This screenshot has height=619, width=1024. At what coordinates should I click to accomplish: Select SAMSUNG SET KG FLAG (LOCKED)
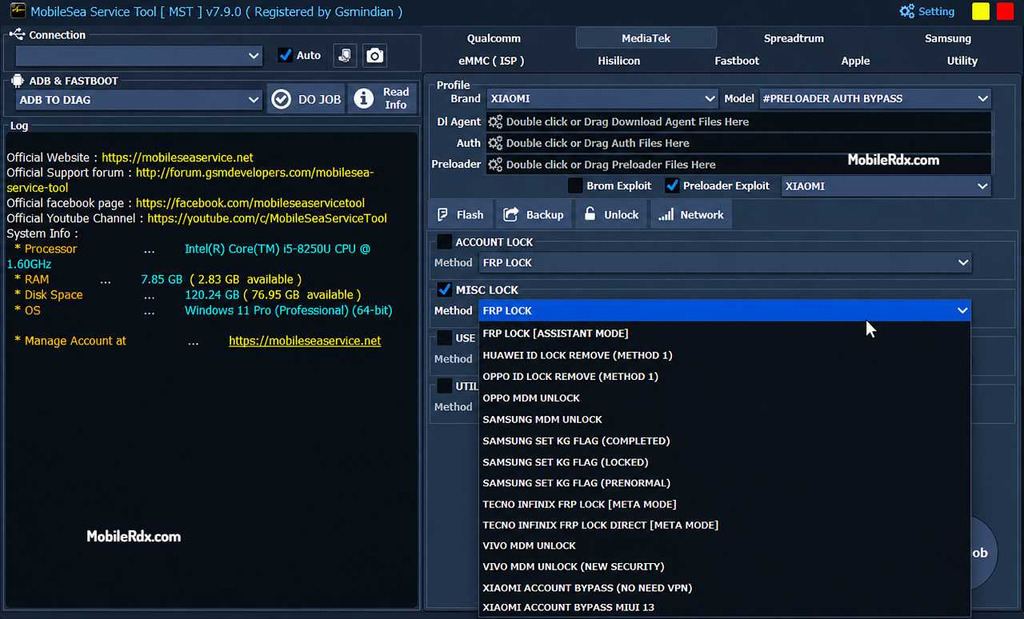click(725, 462)
